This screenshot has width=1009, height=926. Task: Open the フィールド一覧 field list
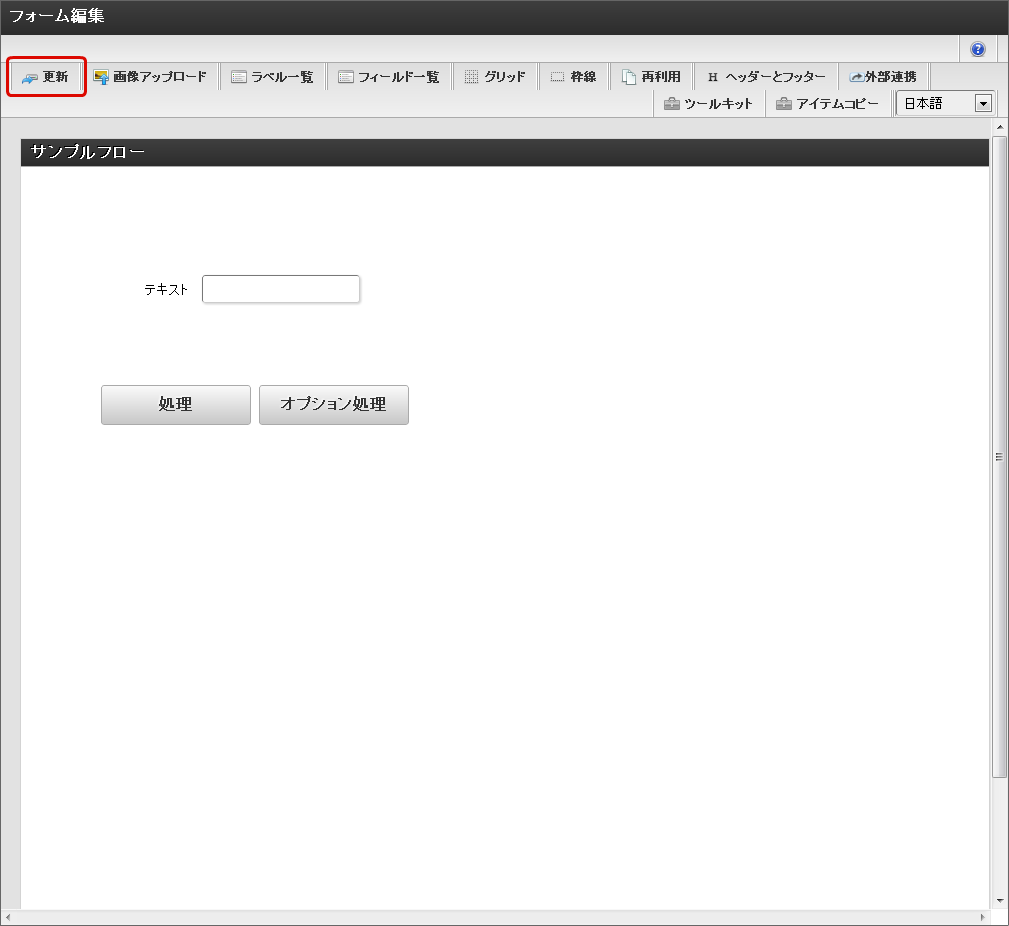(x=389, y=77)
